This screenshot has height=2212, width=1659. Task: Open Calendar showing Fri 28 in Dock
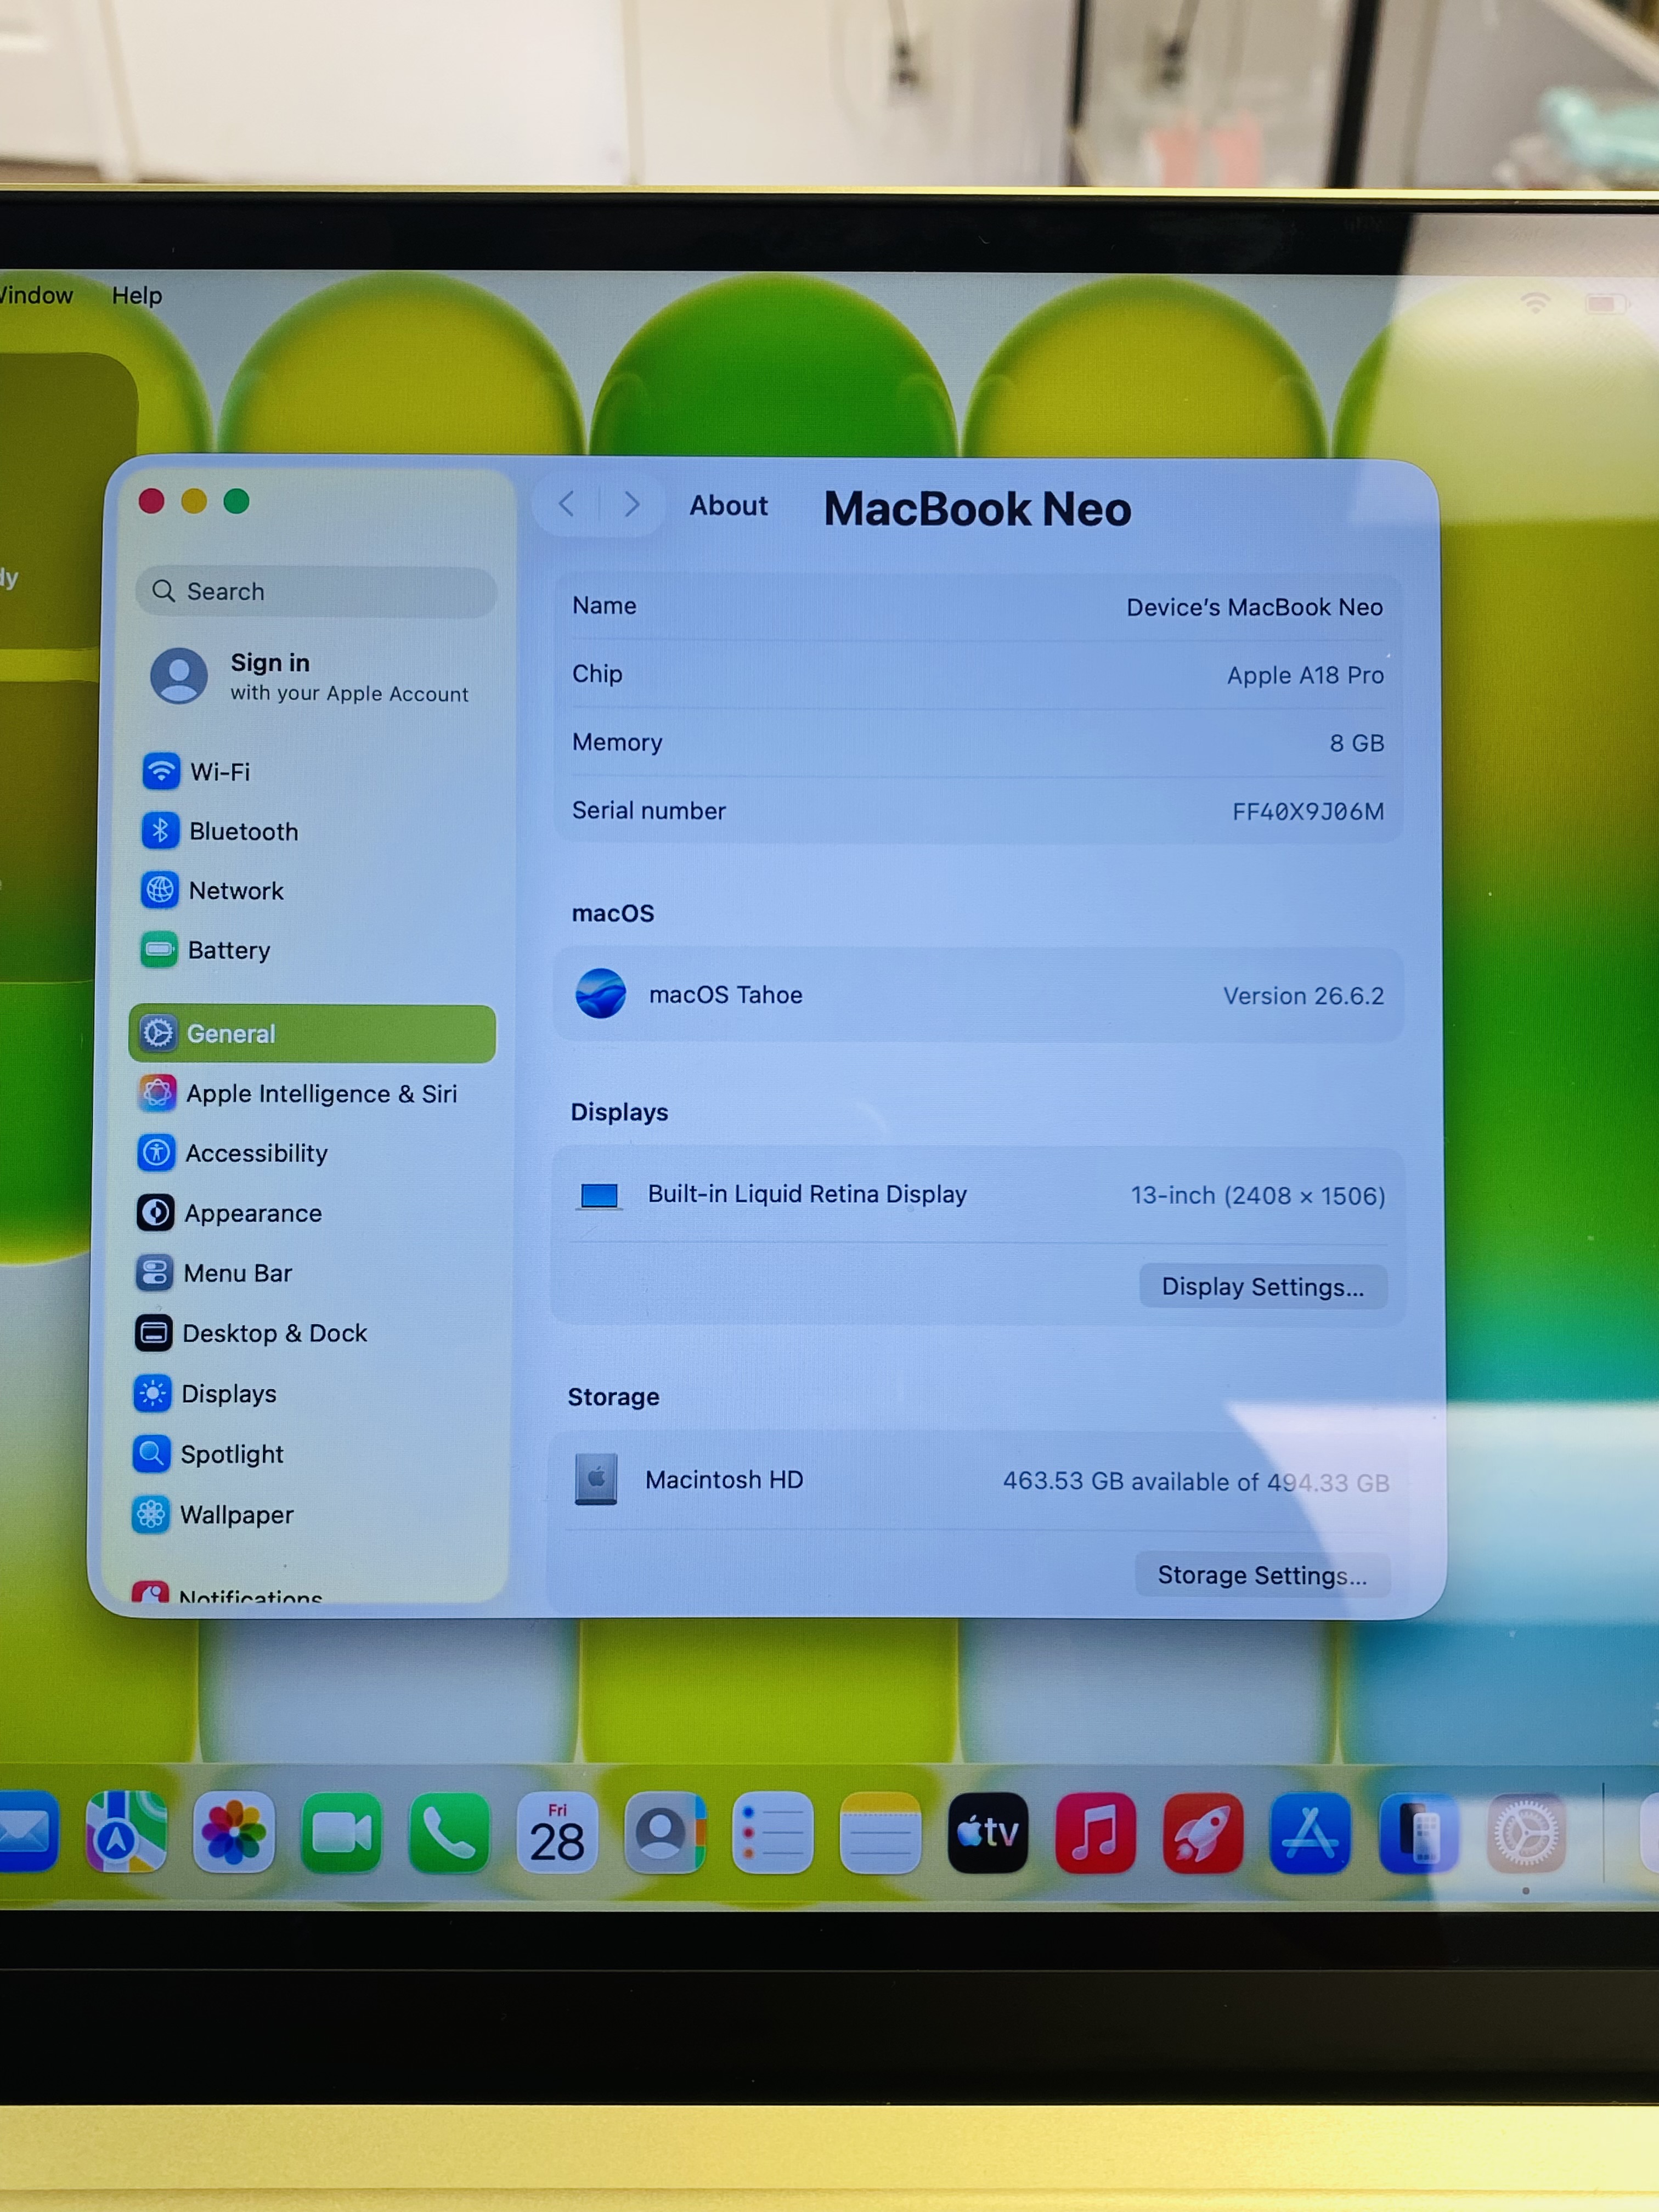557,1832
